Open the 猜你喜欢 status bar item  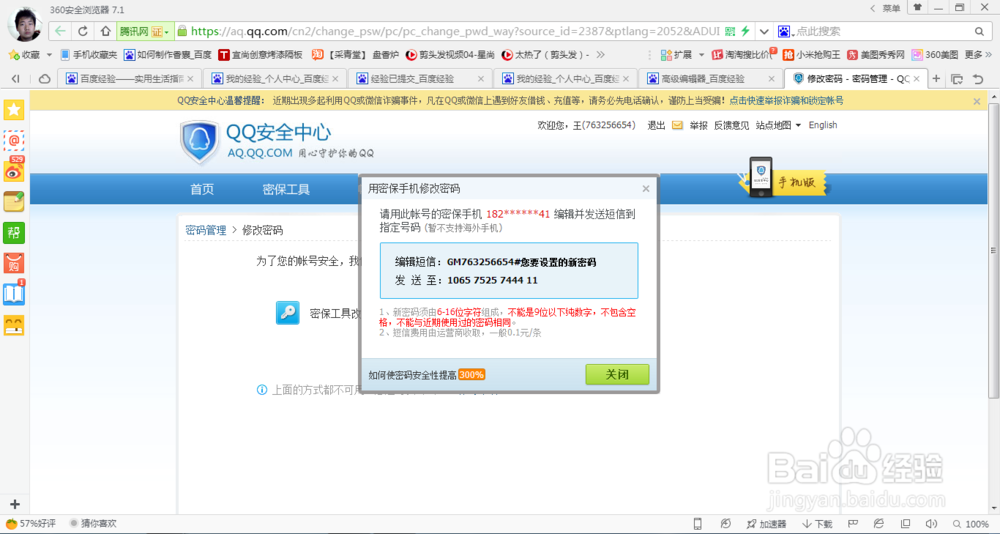pos(93,524)
